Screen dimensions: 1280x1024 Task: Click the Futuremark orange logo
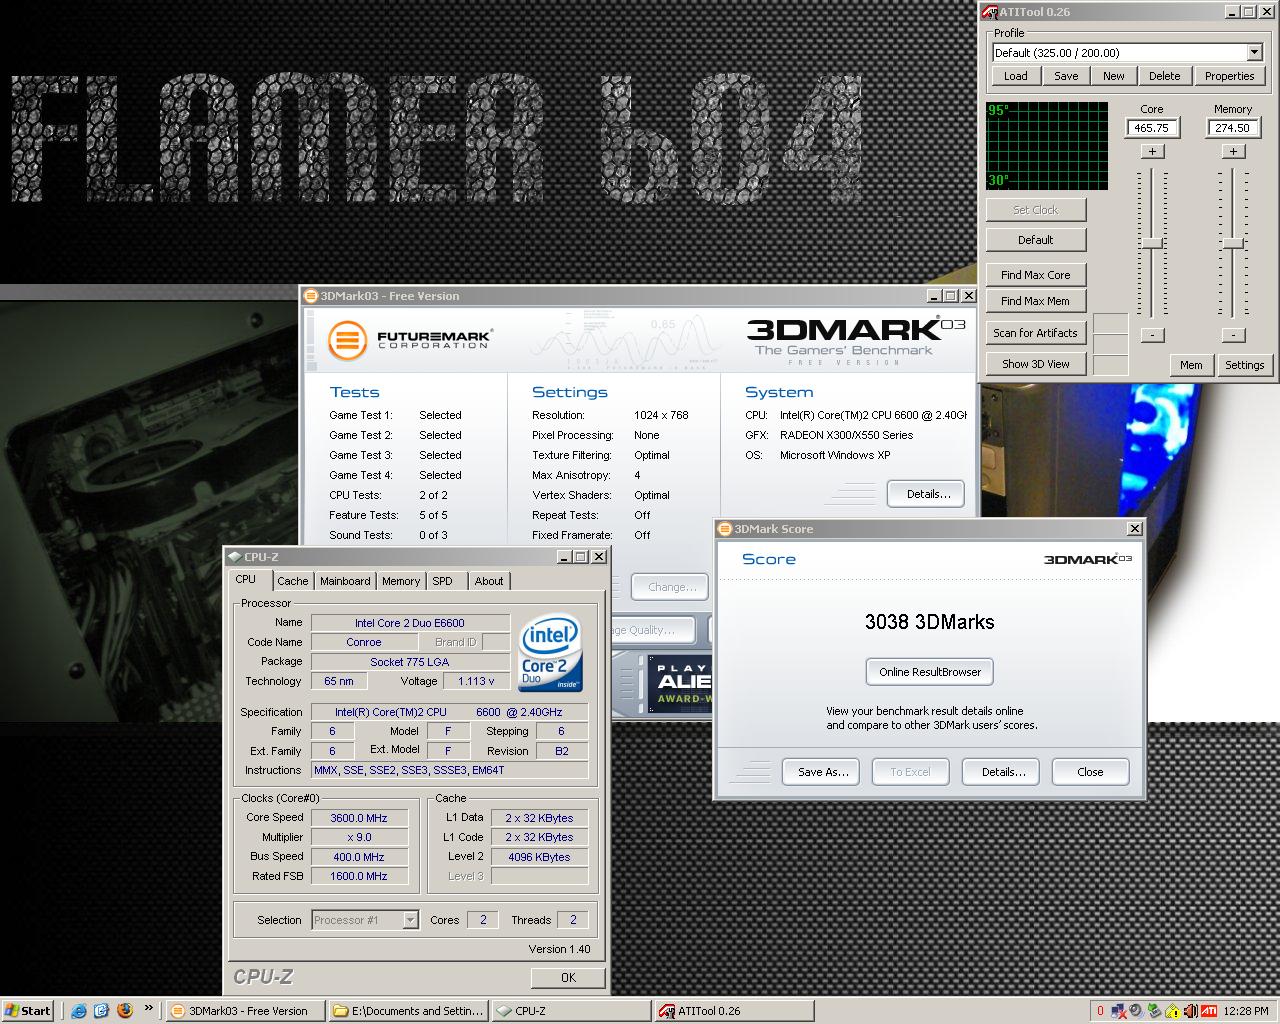click(x=347, y=339)
